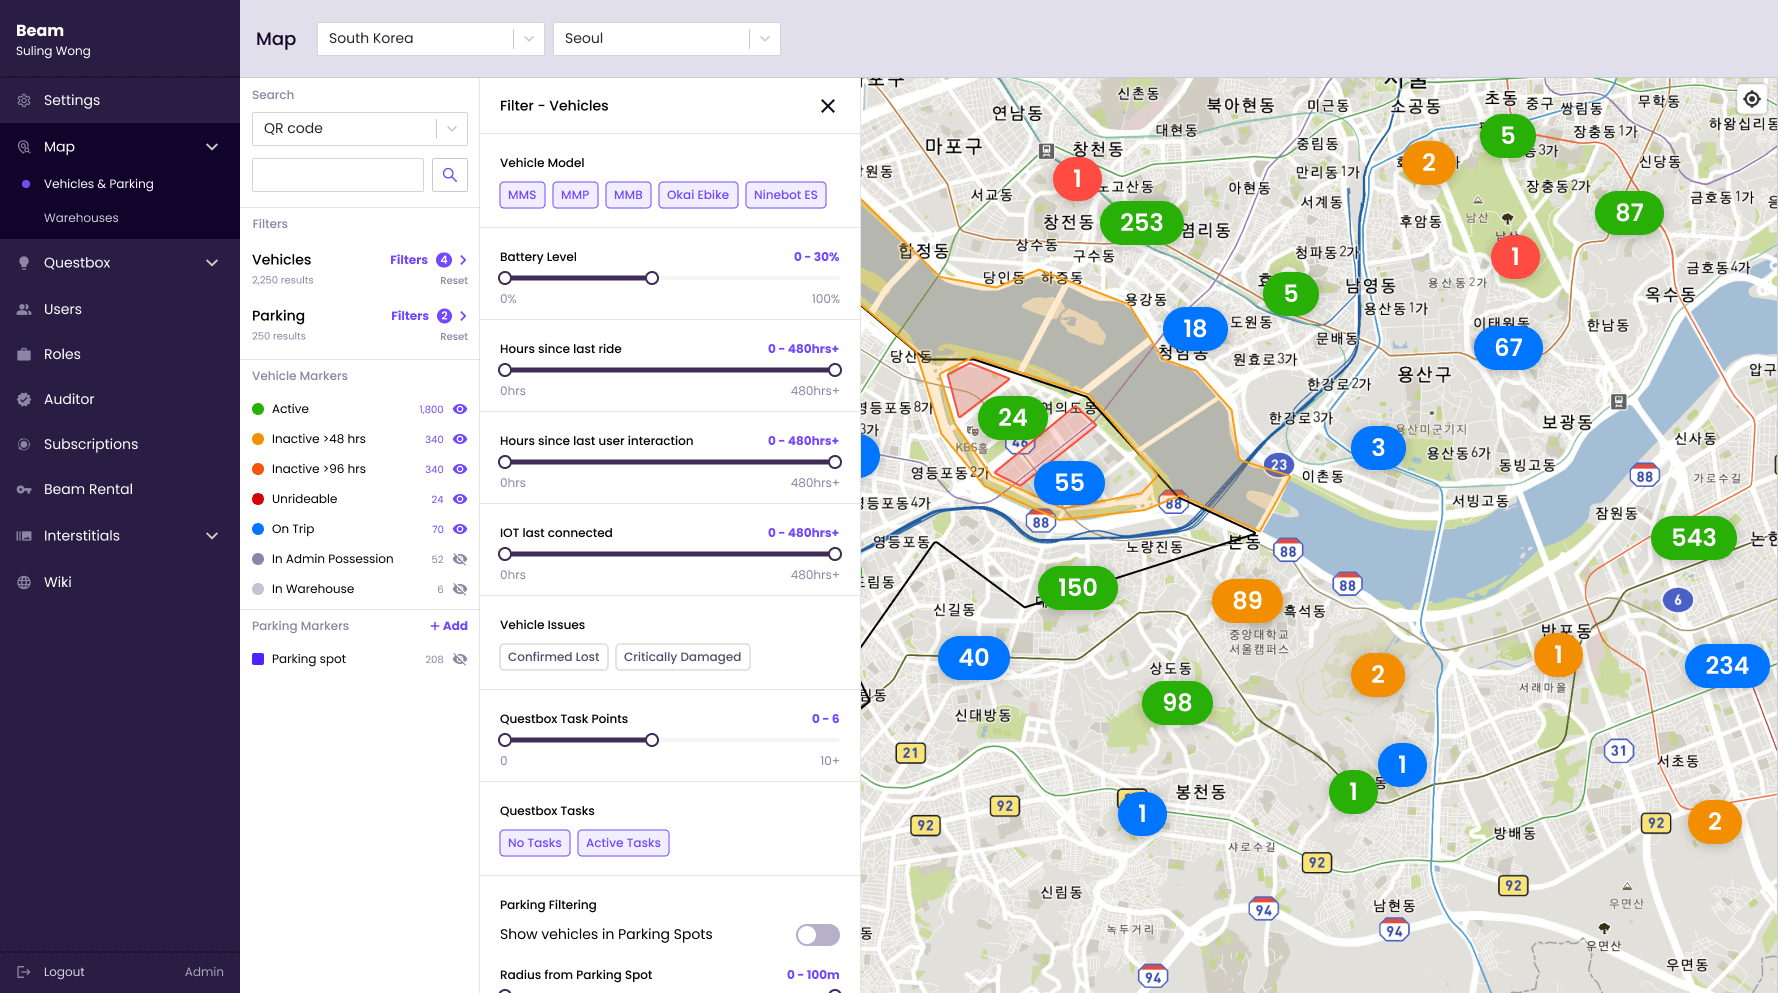The width and height of the screenshot is (1778, 993).
Task: Click the blue 18 cluster marker
Action: pos(1194,329)
